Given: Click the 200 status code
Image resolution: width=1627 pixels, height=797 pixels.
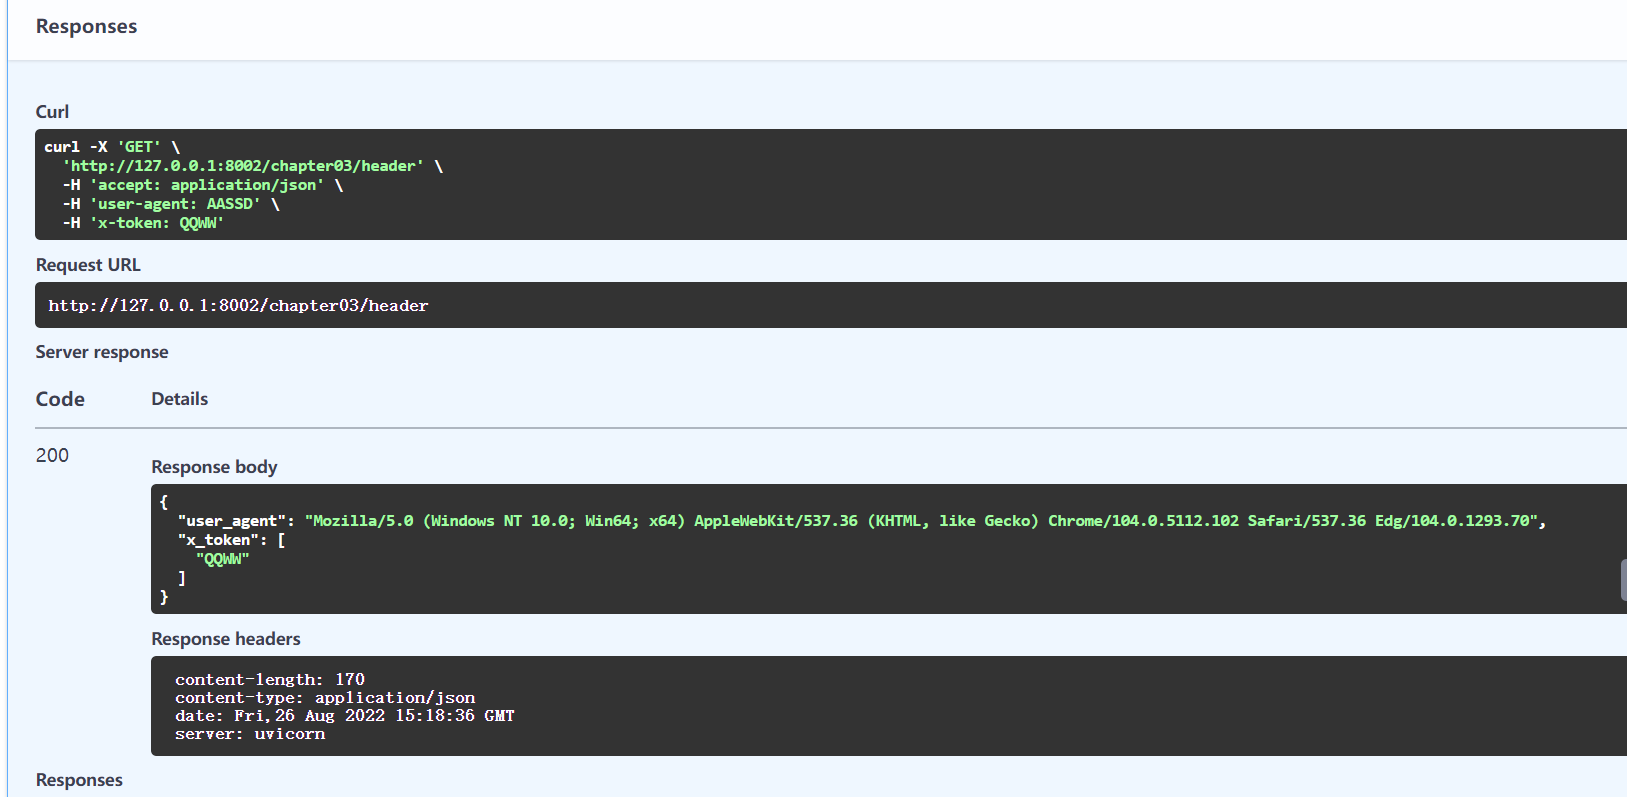Looking at the screenshot, I should pos(52,455).
